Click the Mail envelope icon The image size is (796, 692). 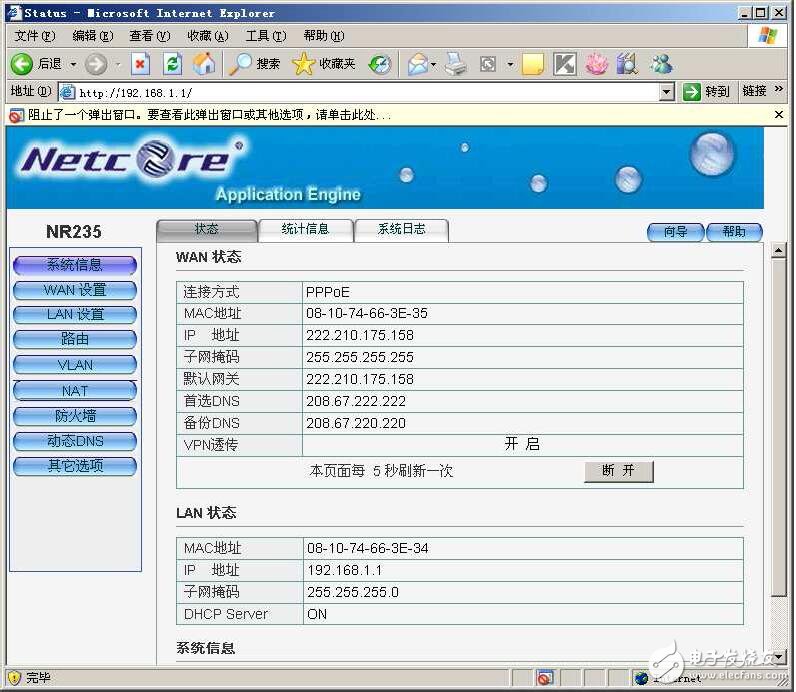pyautogui.click(x=417, y=64)
